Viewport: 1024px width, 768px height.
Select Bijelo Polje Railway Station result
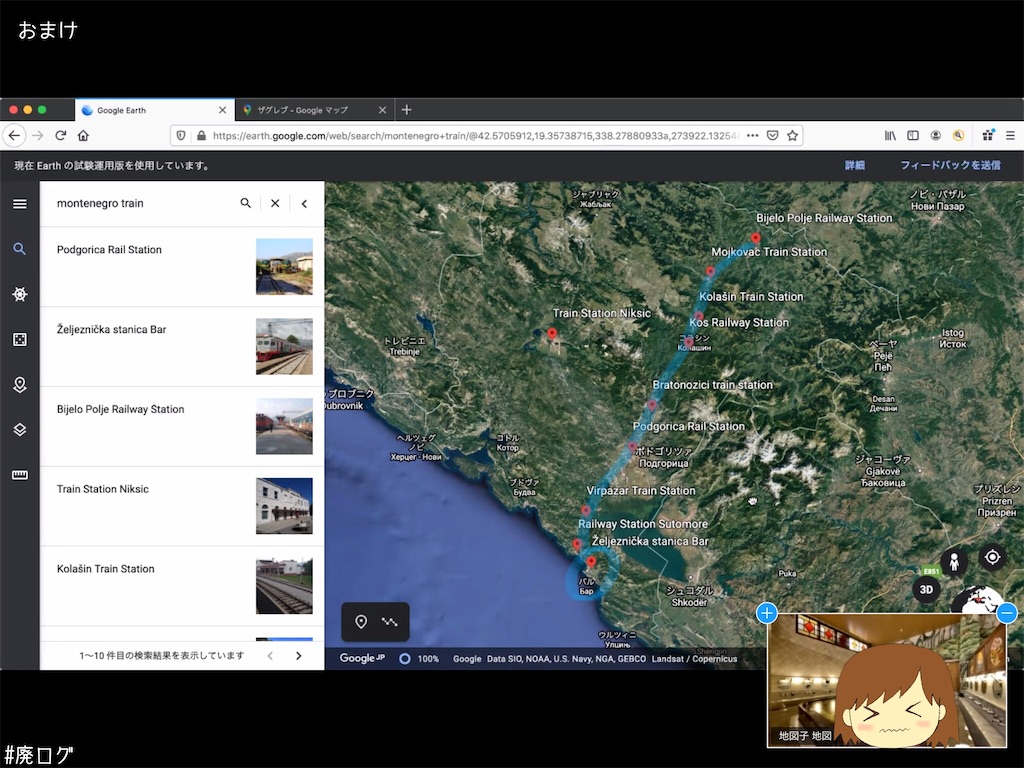point(182,426)
